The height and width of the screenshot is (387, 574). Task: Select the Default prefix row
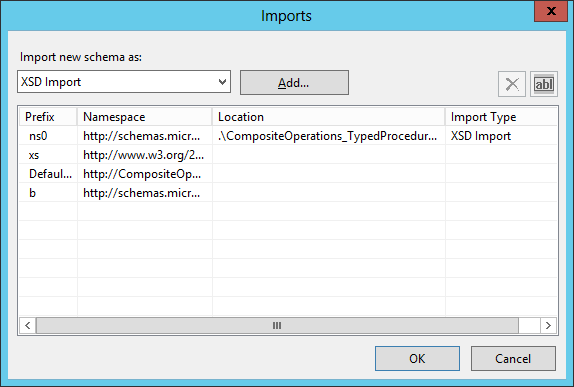pyautogui.click(x=288, y=174)
